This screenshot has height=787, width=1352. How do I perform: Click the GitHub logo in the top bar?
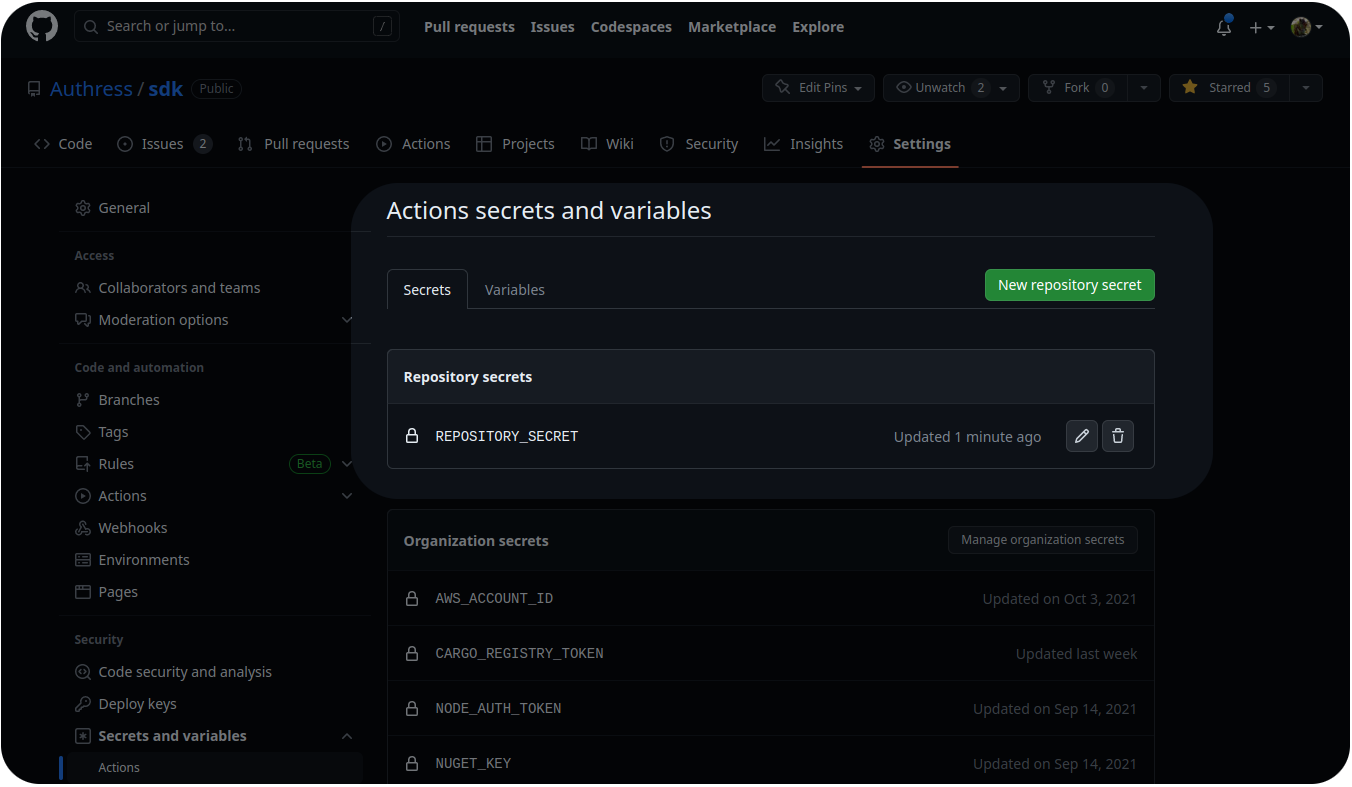point(41,27)
